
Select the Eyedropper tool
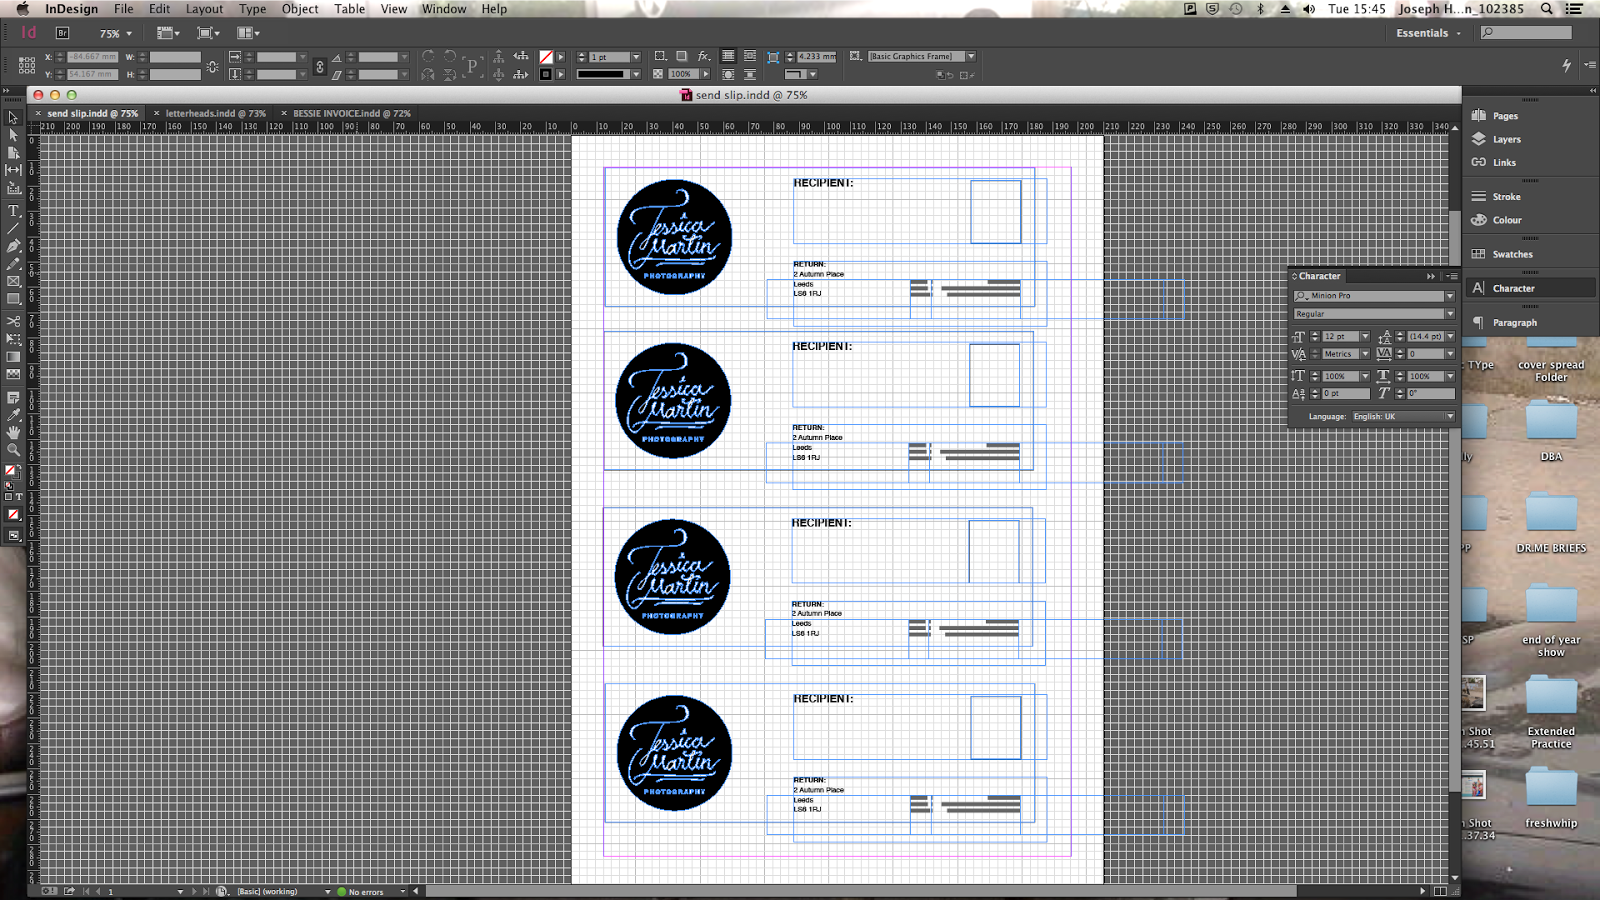coord(13,415)
